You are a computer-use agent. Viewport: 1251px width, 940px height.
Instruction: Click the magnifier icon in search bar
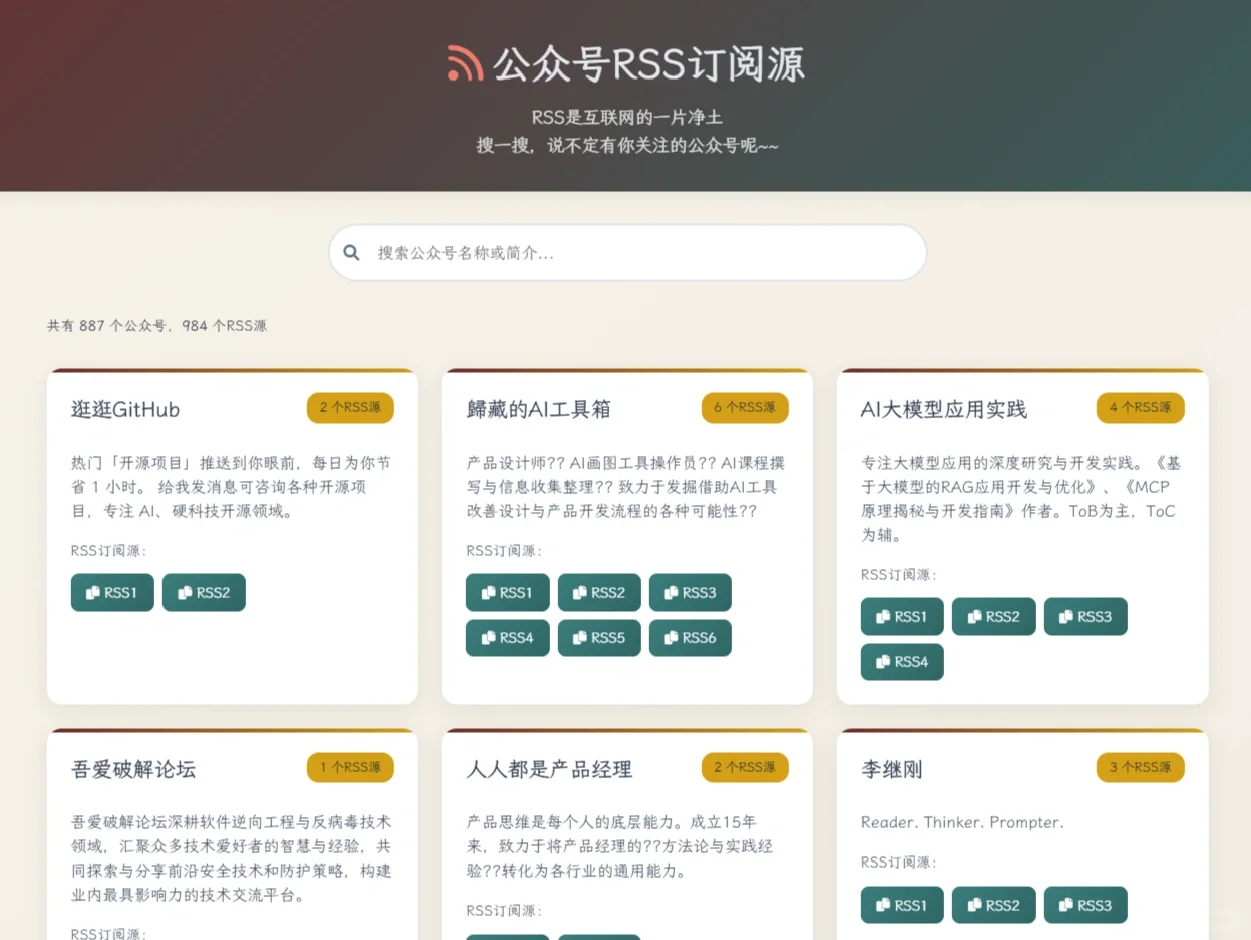351,253
